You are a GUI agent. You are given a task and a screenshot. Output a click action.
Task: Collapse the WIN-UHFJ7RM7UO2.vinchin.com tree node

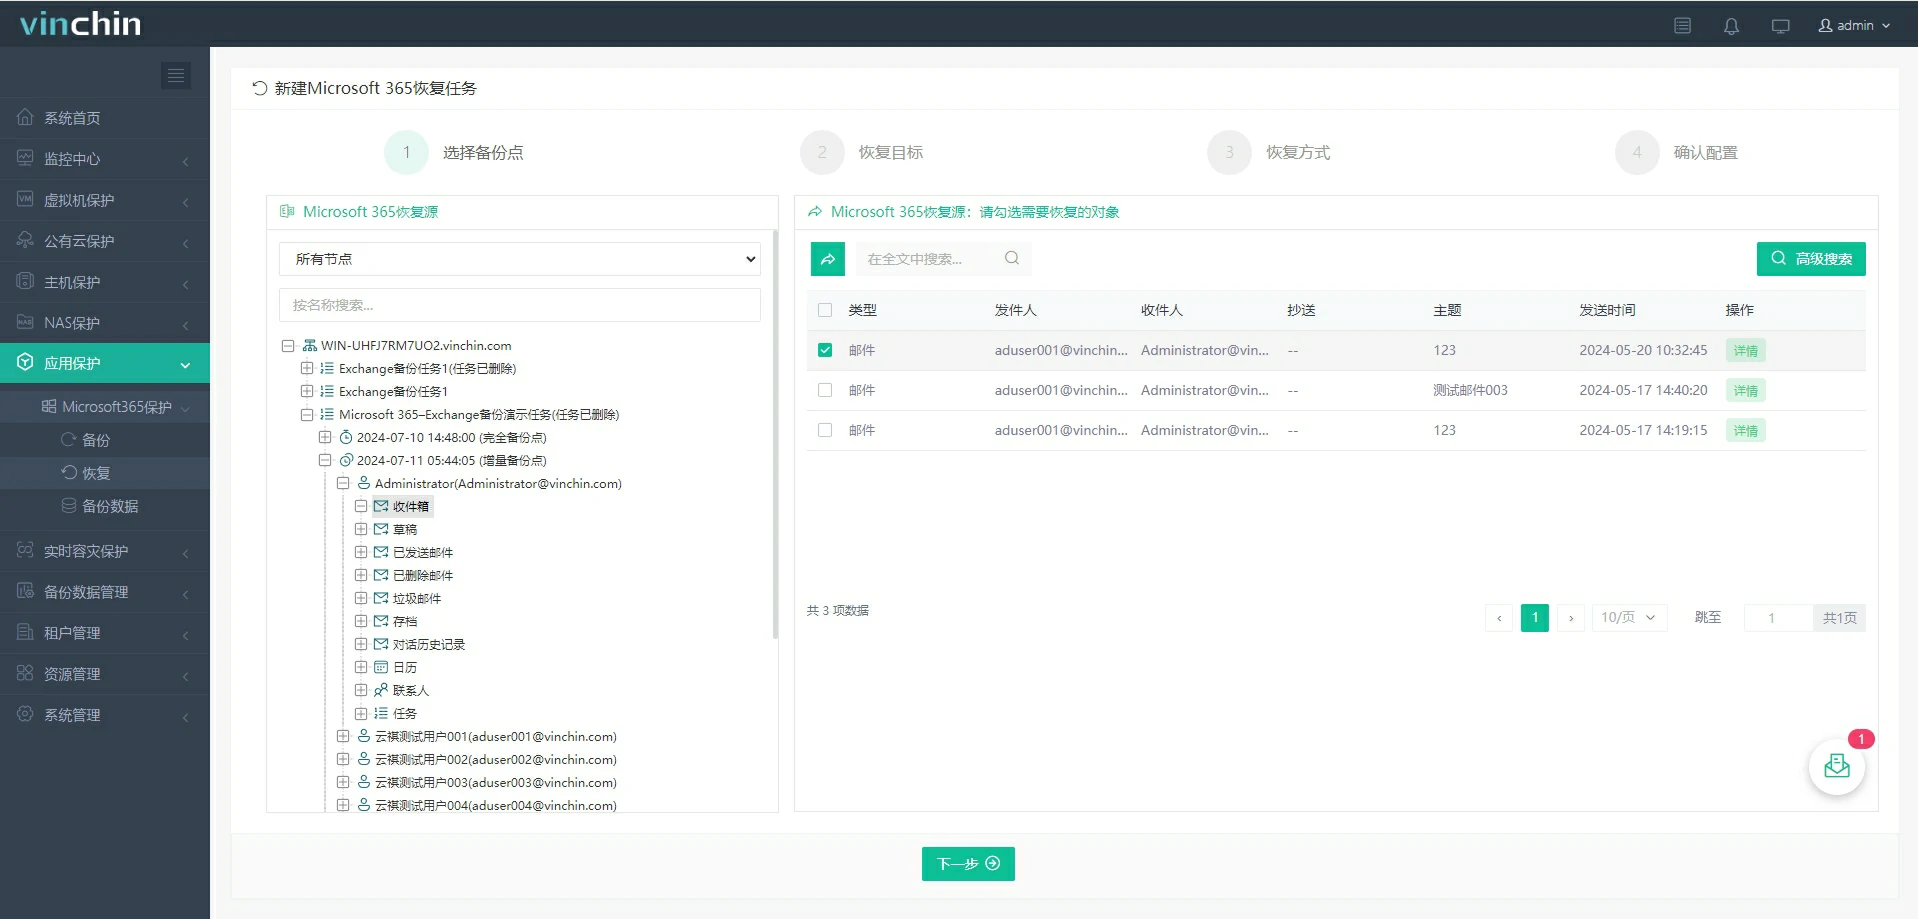288,346
